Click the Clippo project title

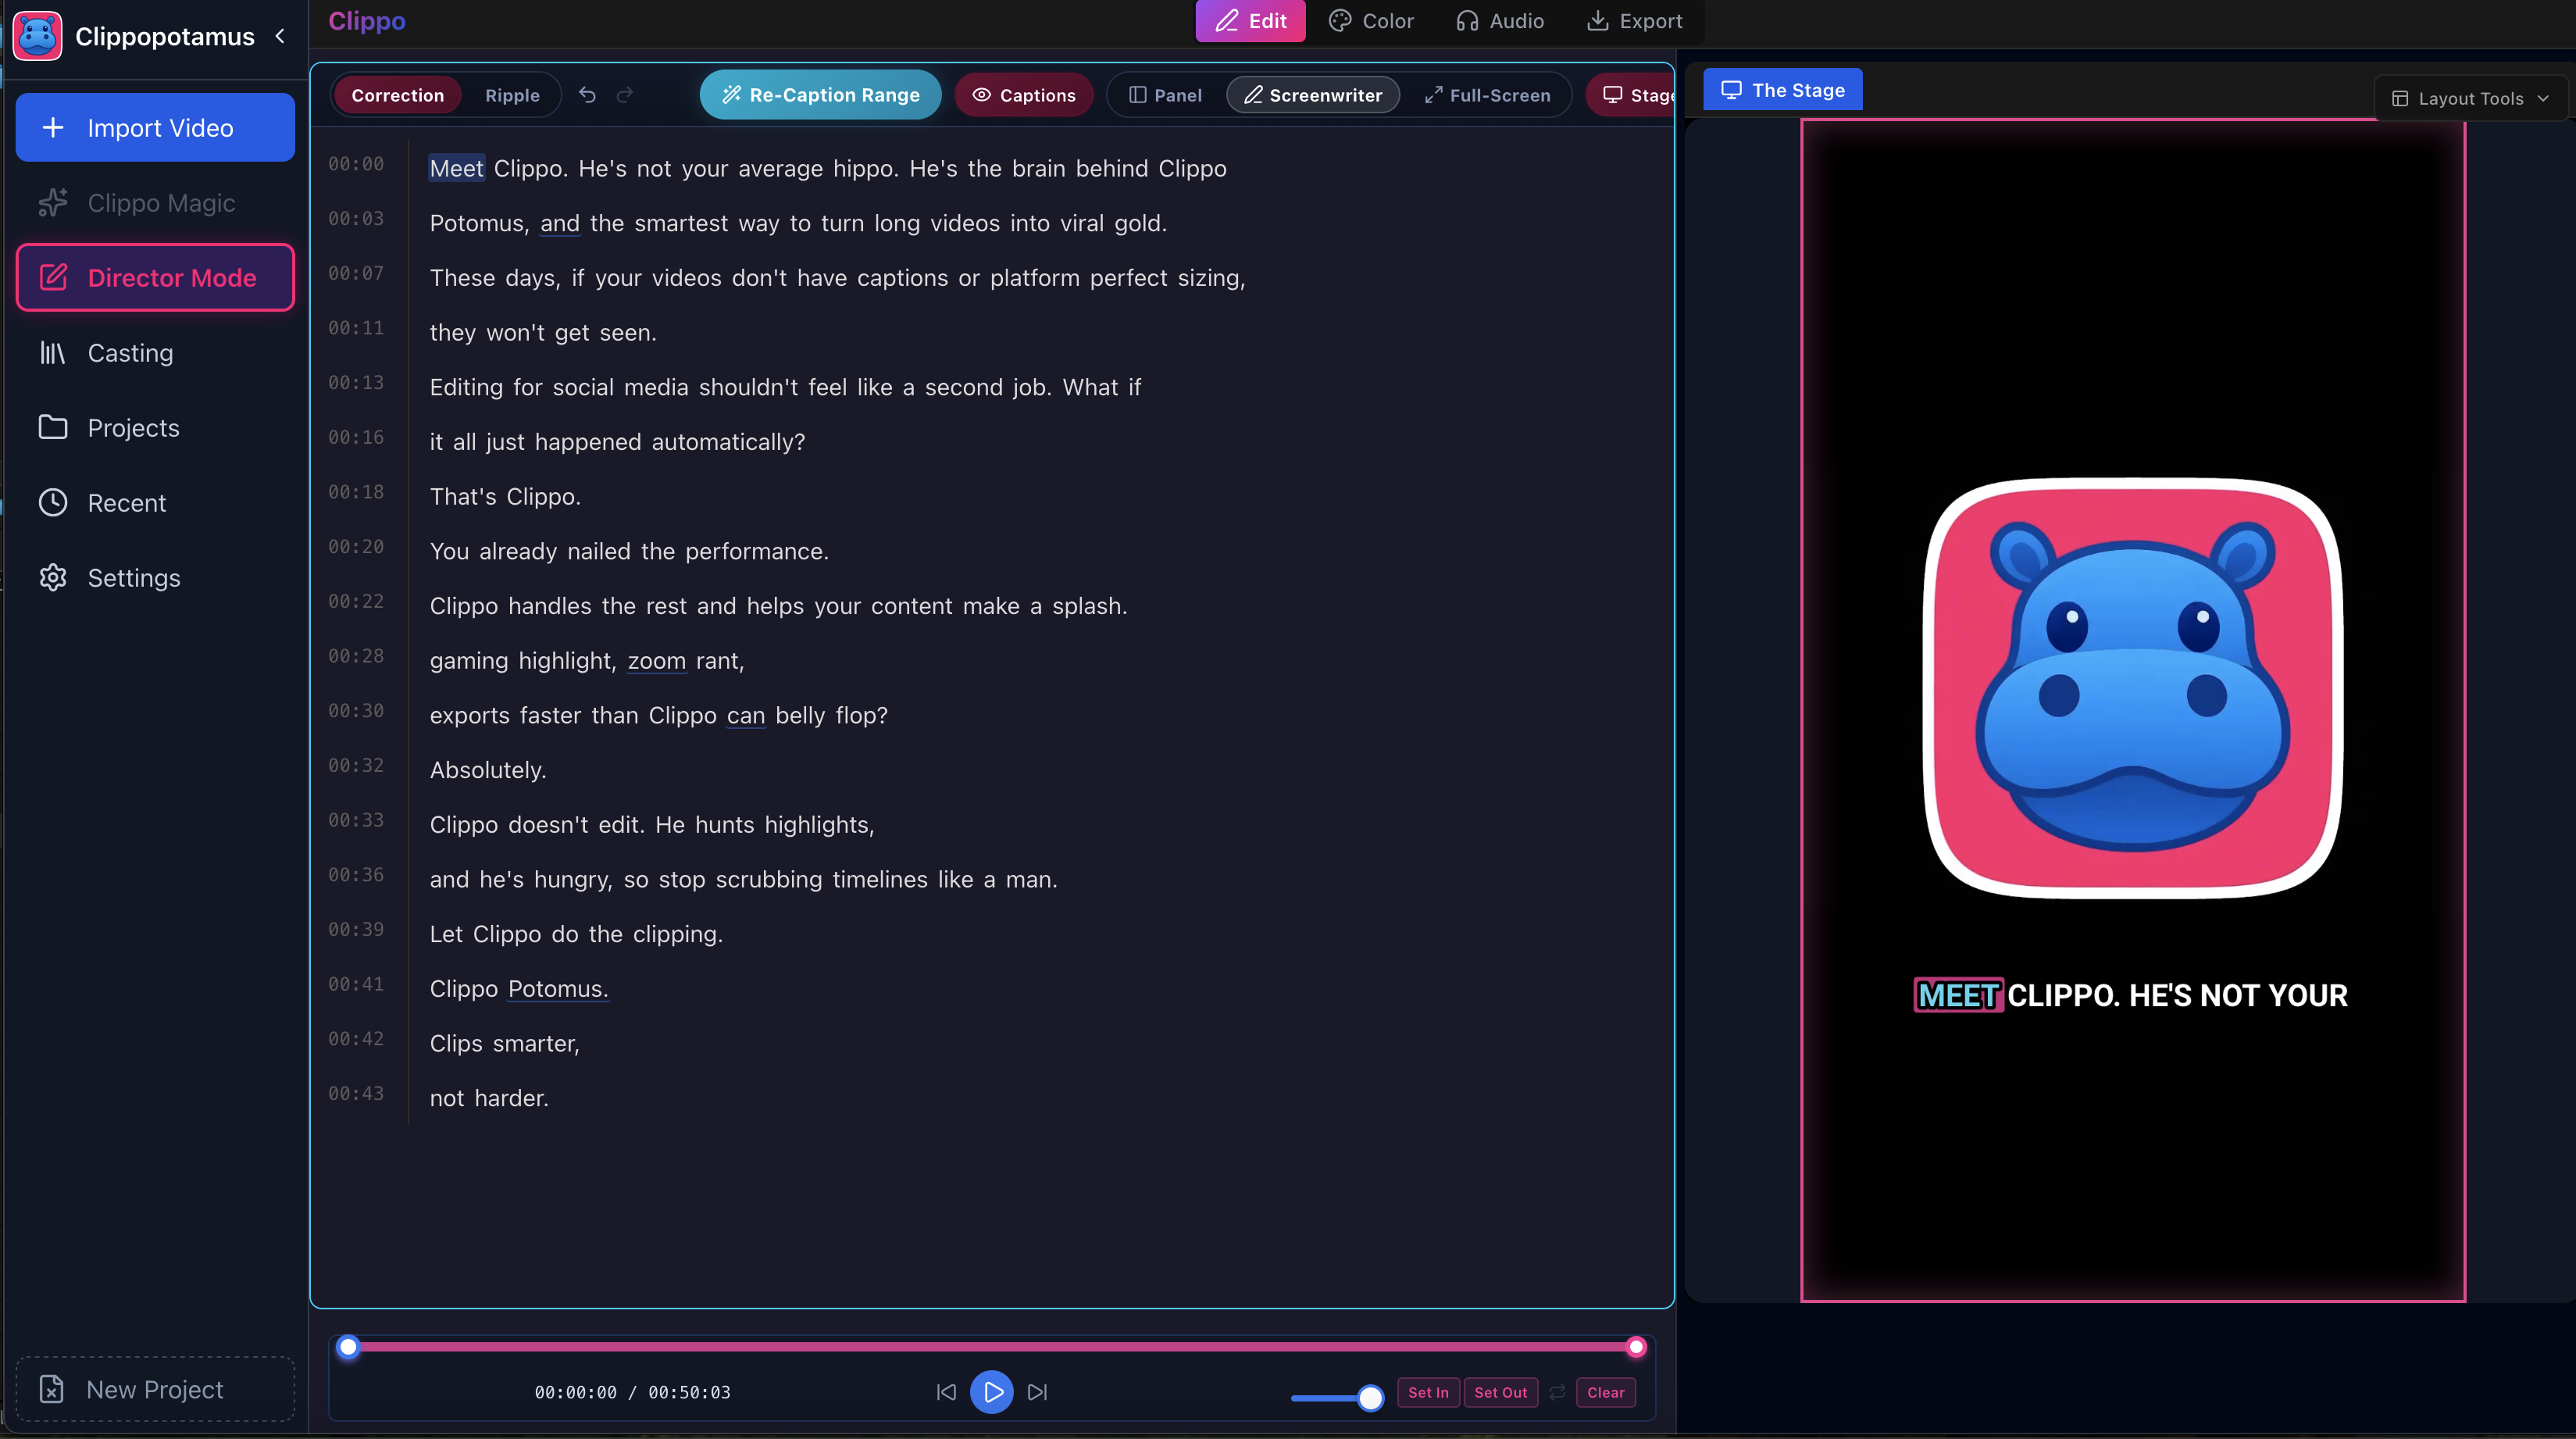click(367, 21)
